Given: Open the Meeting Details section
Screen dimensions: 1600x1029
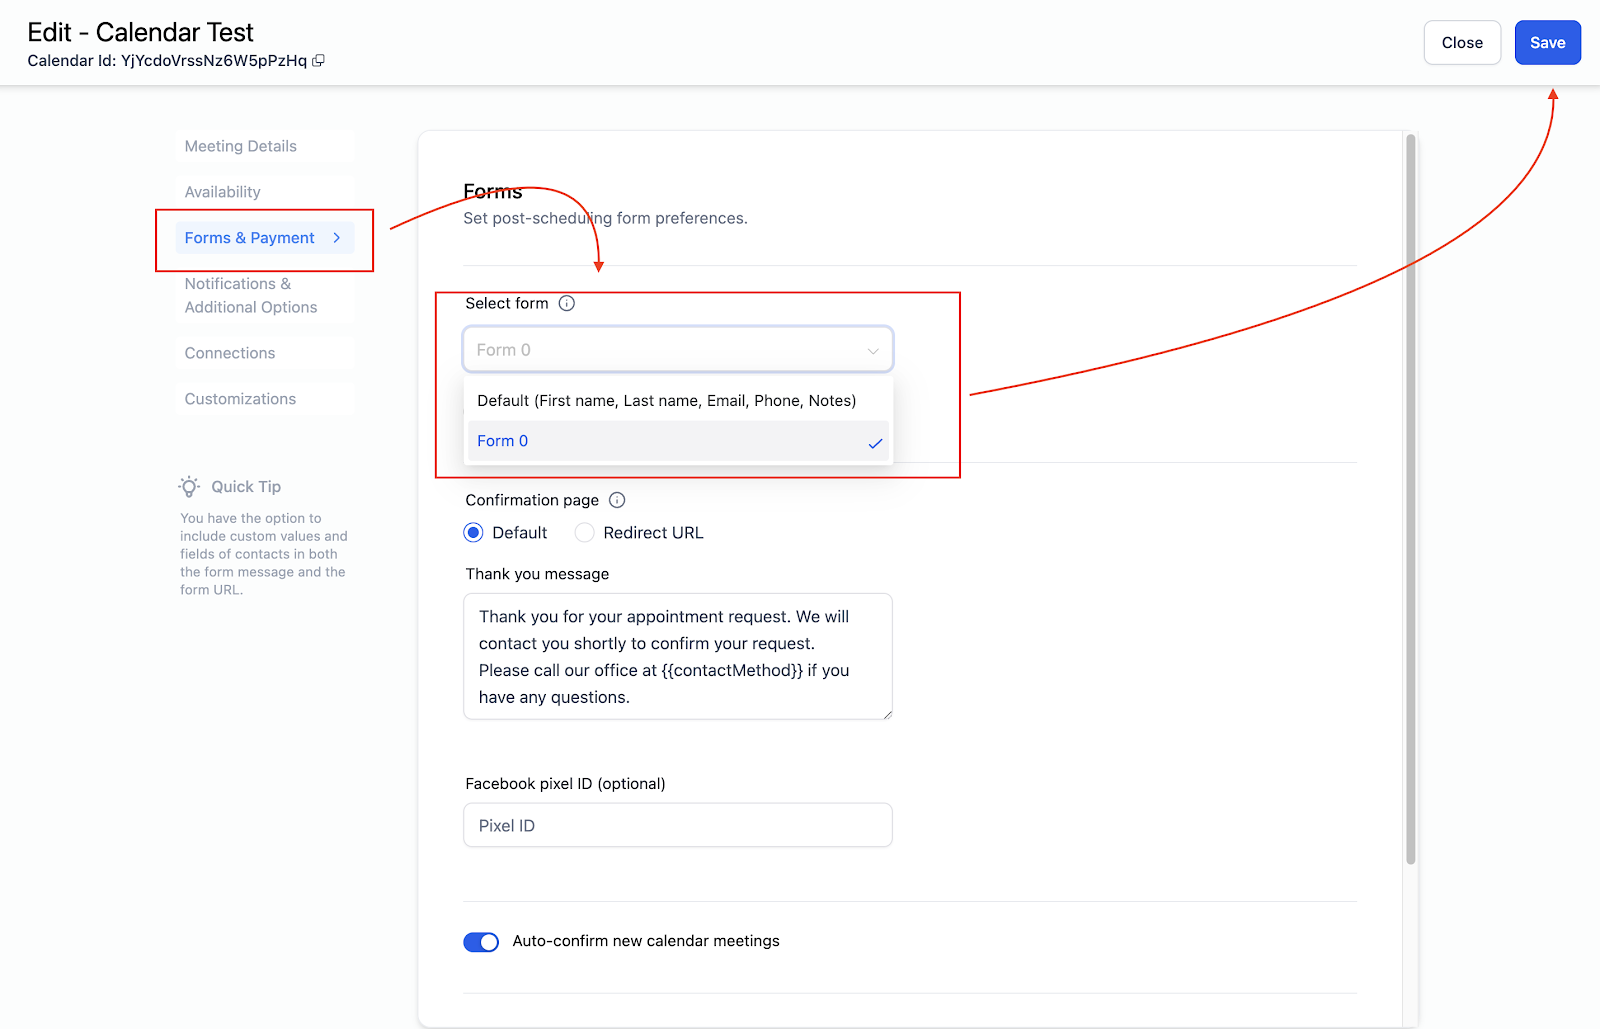Looking at the screenshot, I should 265,146.
